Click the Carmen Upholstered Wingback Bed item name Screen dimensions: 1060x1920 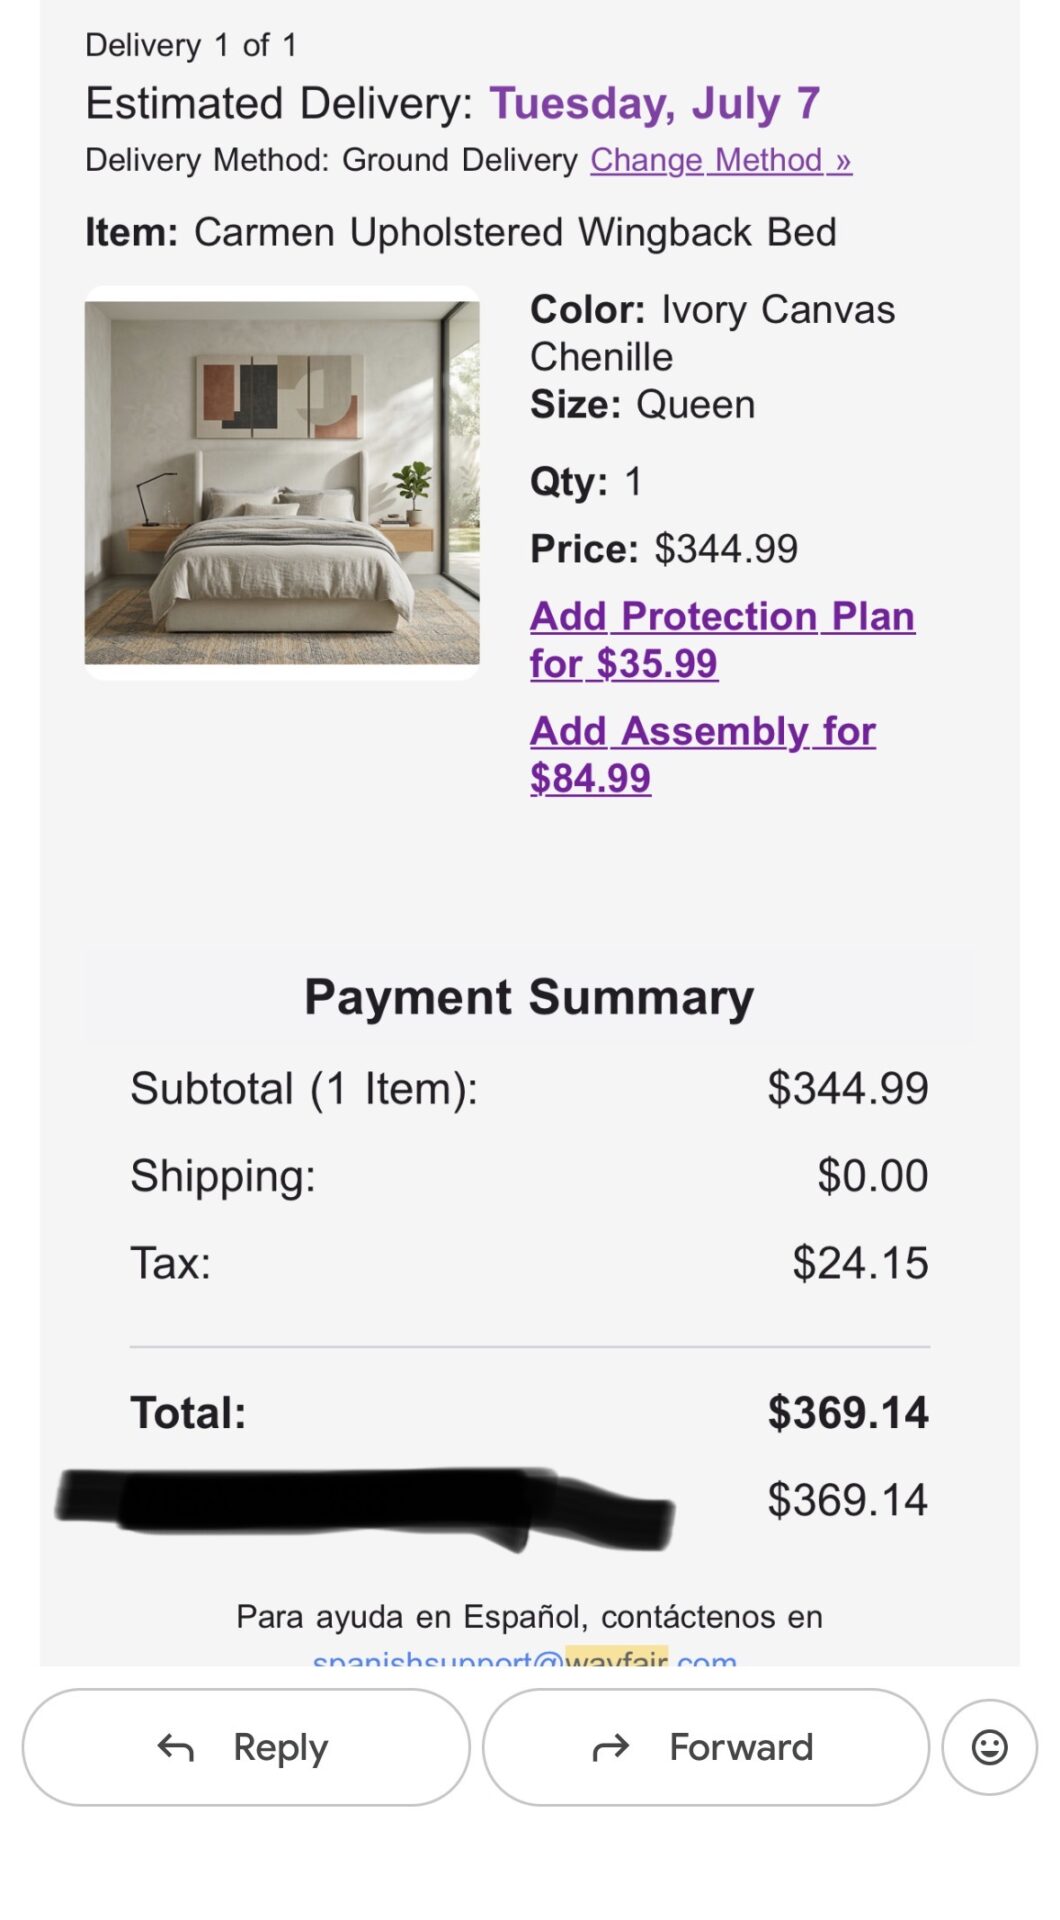(x=515, y=232)
